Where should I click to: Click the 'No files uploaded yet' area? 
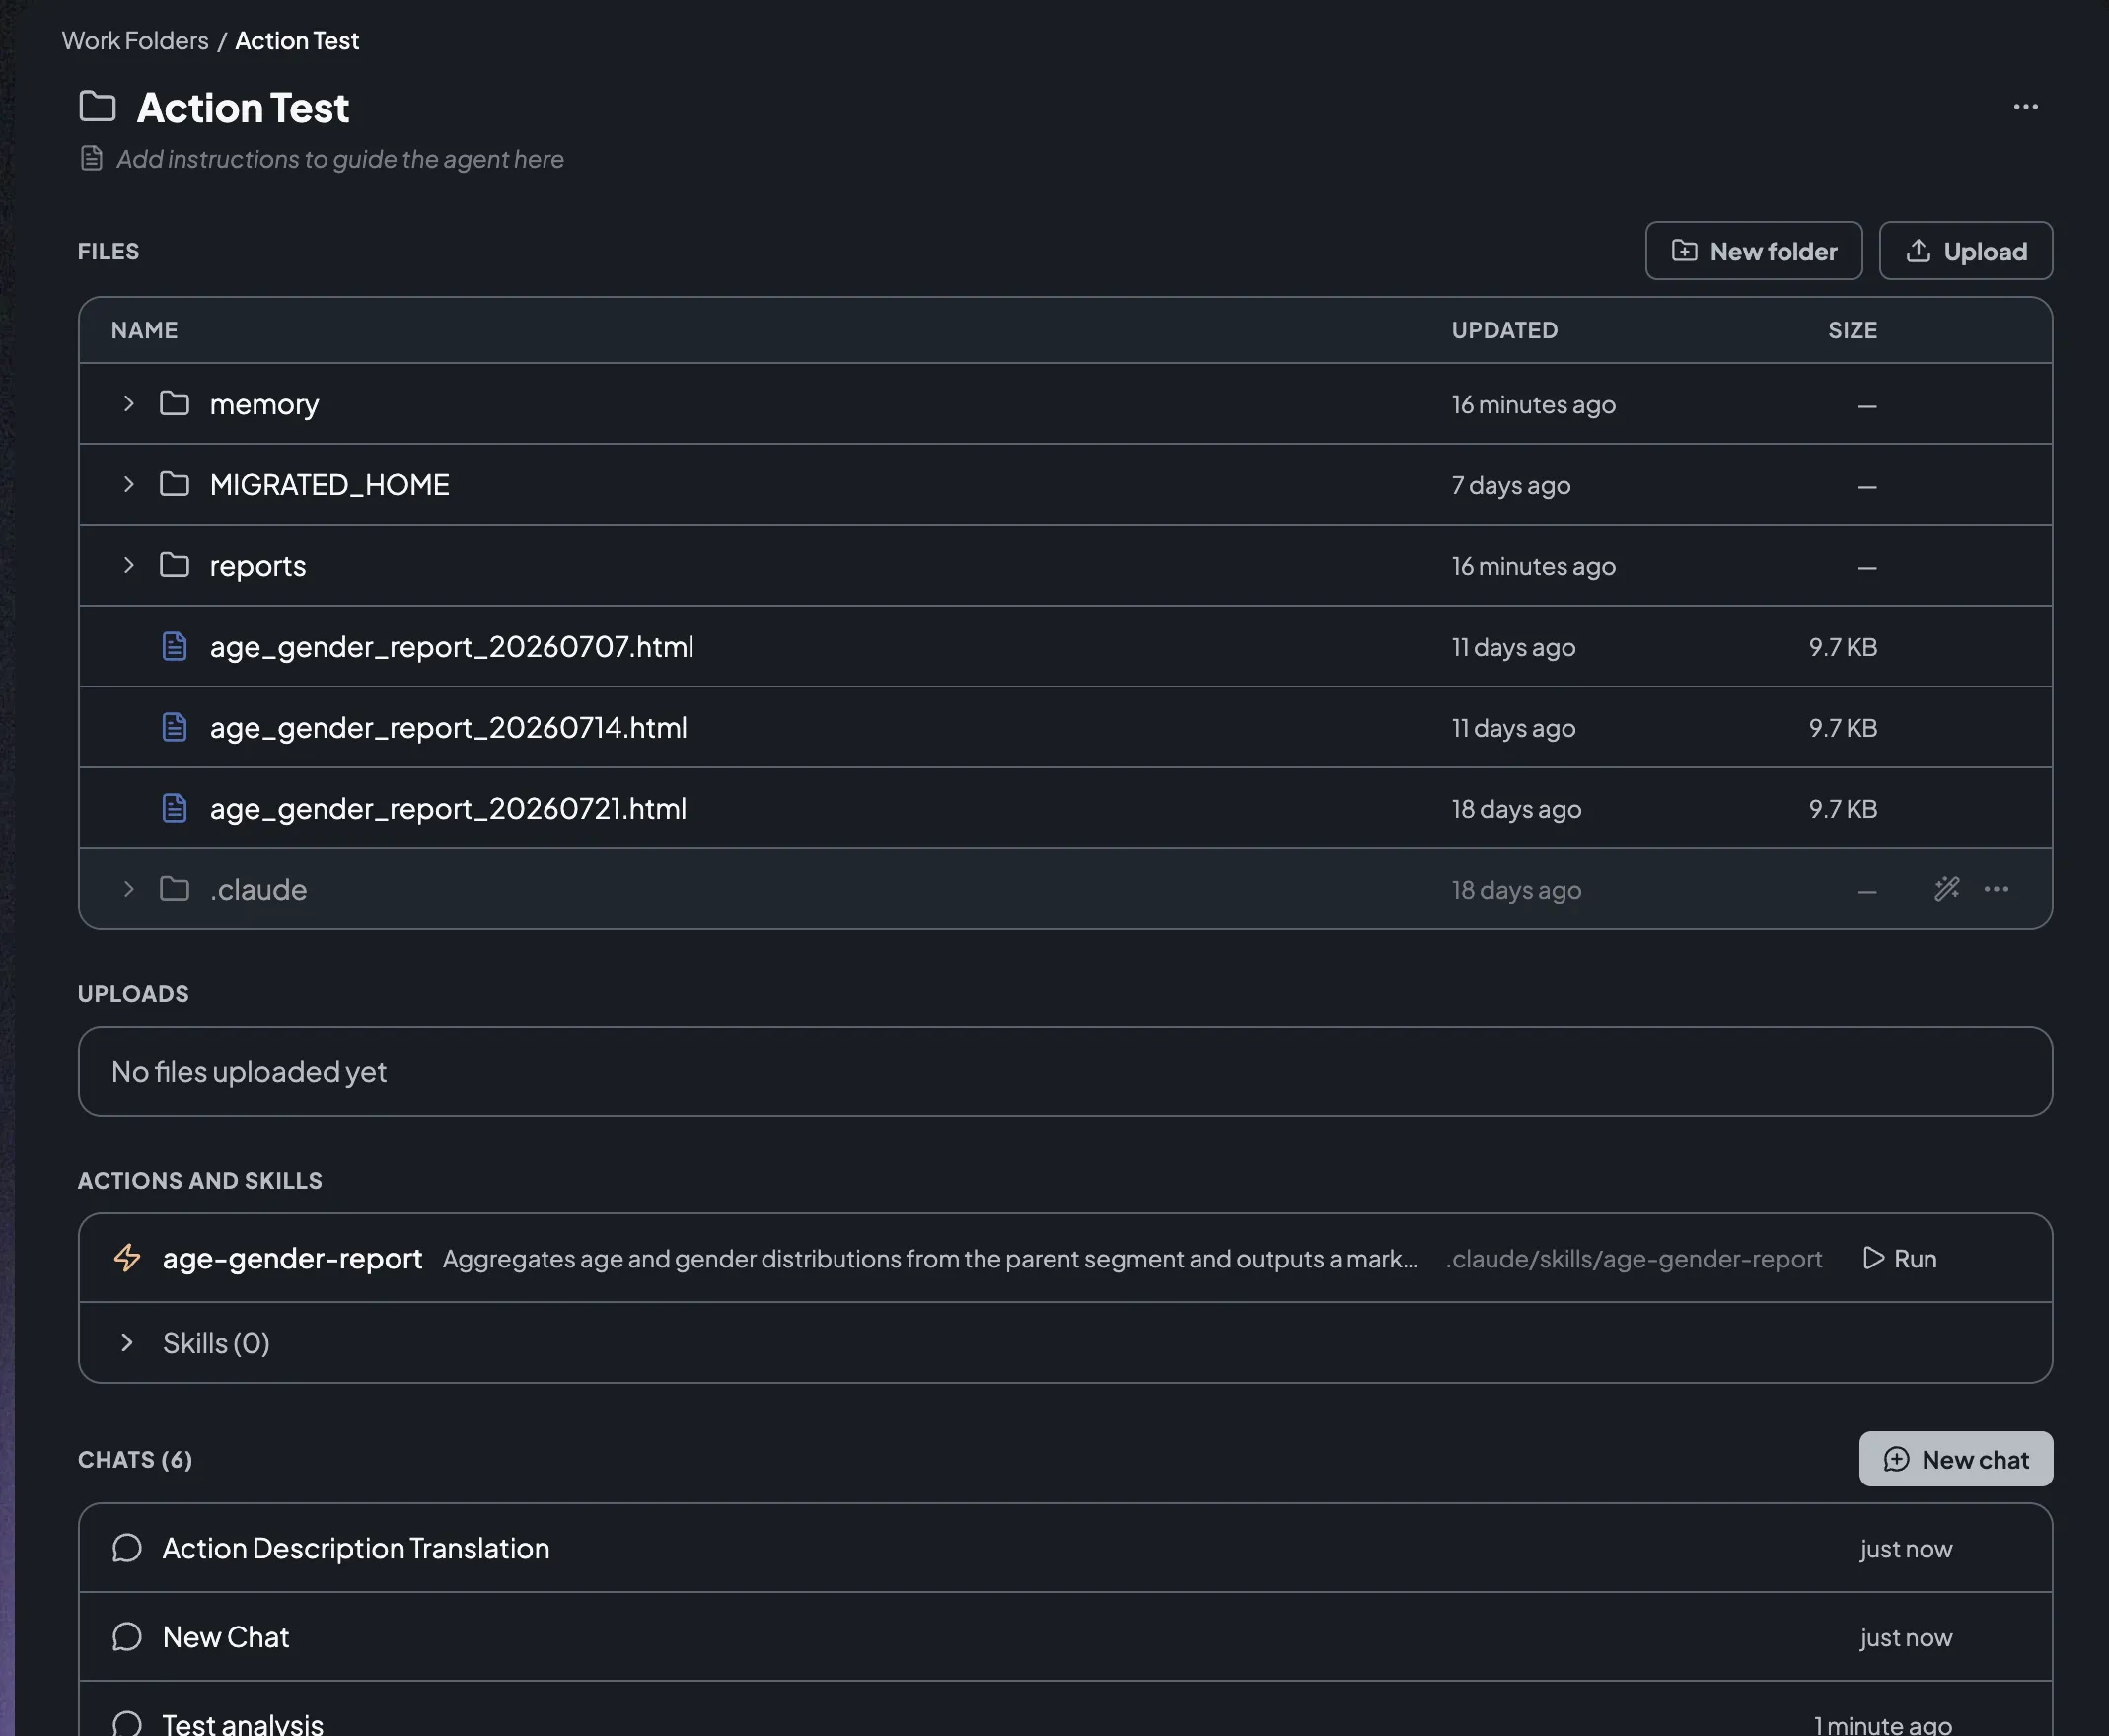click(x=1065, y=1071)
